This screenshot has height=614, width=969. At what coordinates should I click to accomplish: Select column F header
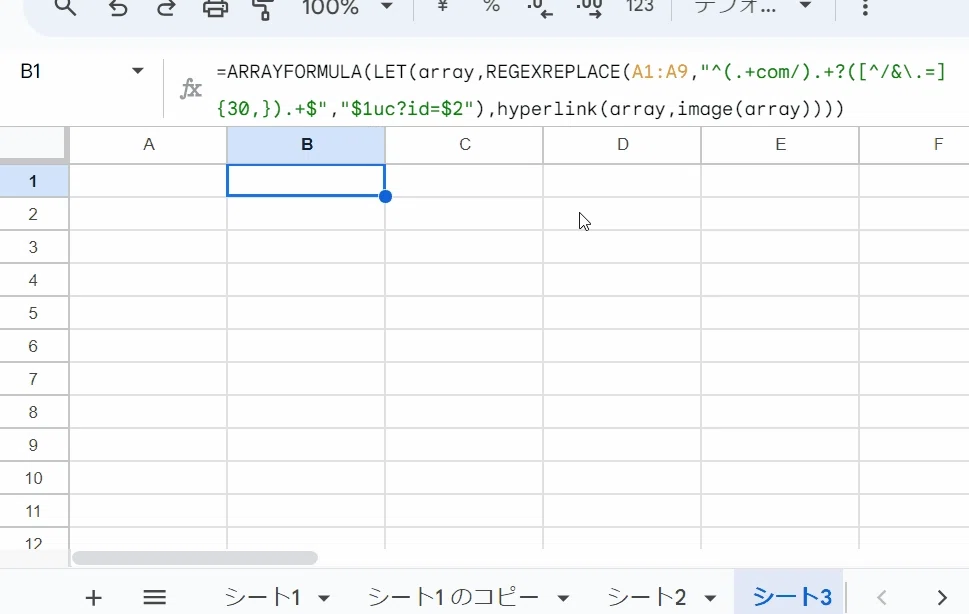pyautogui.click(x=915, y=145)
